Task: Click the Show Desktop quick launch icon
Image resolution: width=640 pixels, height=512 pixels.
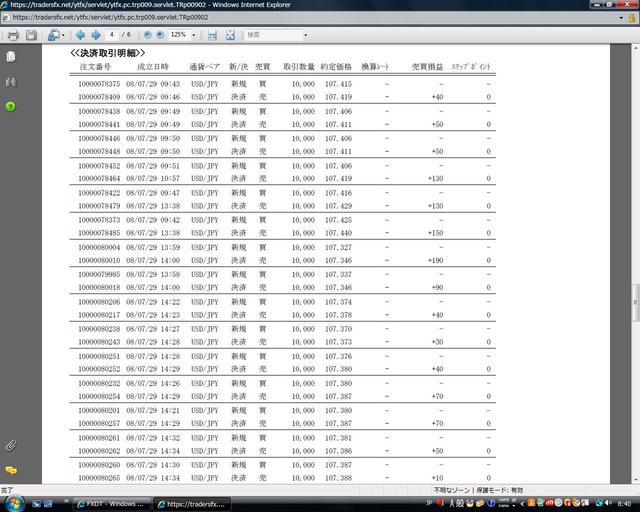Action: click(36, 504)
